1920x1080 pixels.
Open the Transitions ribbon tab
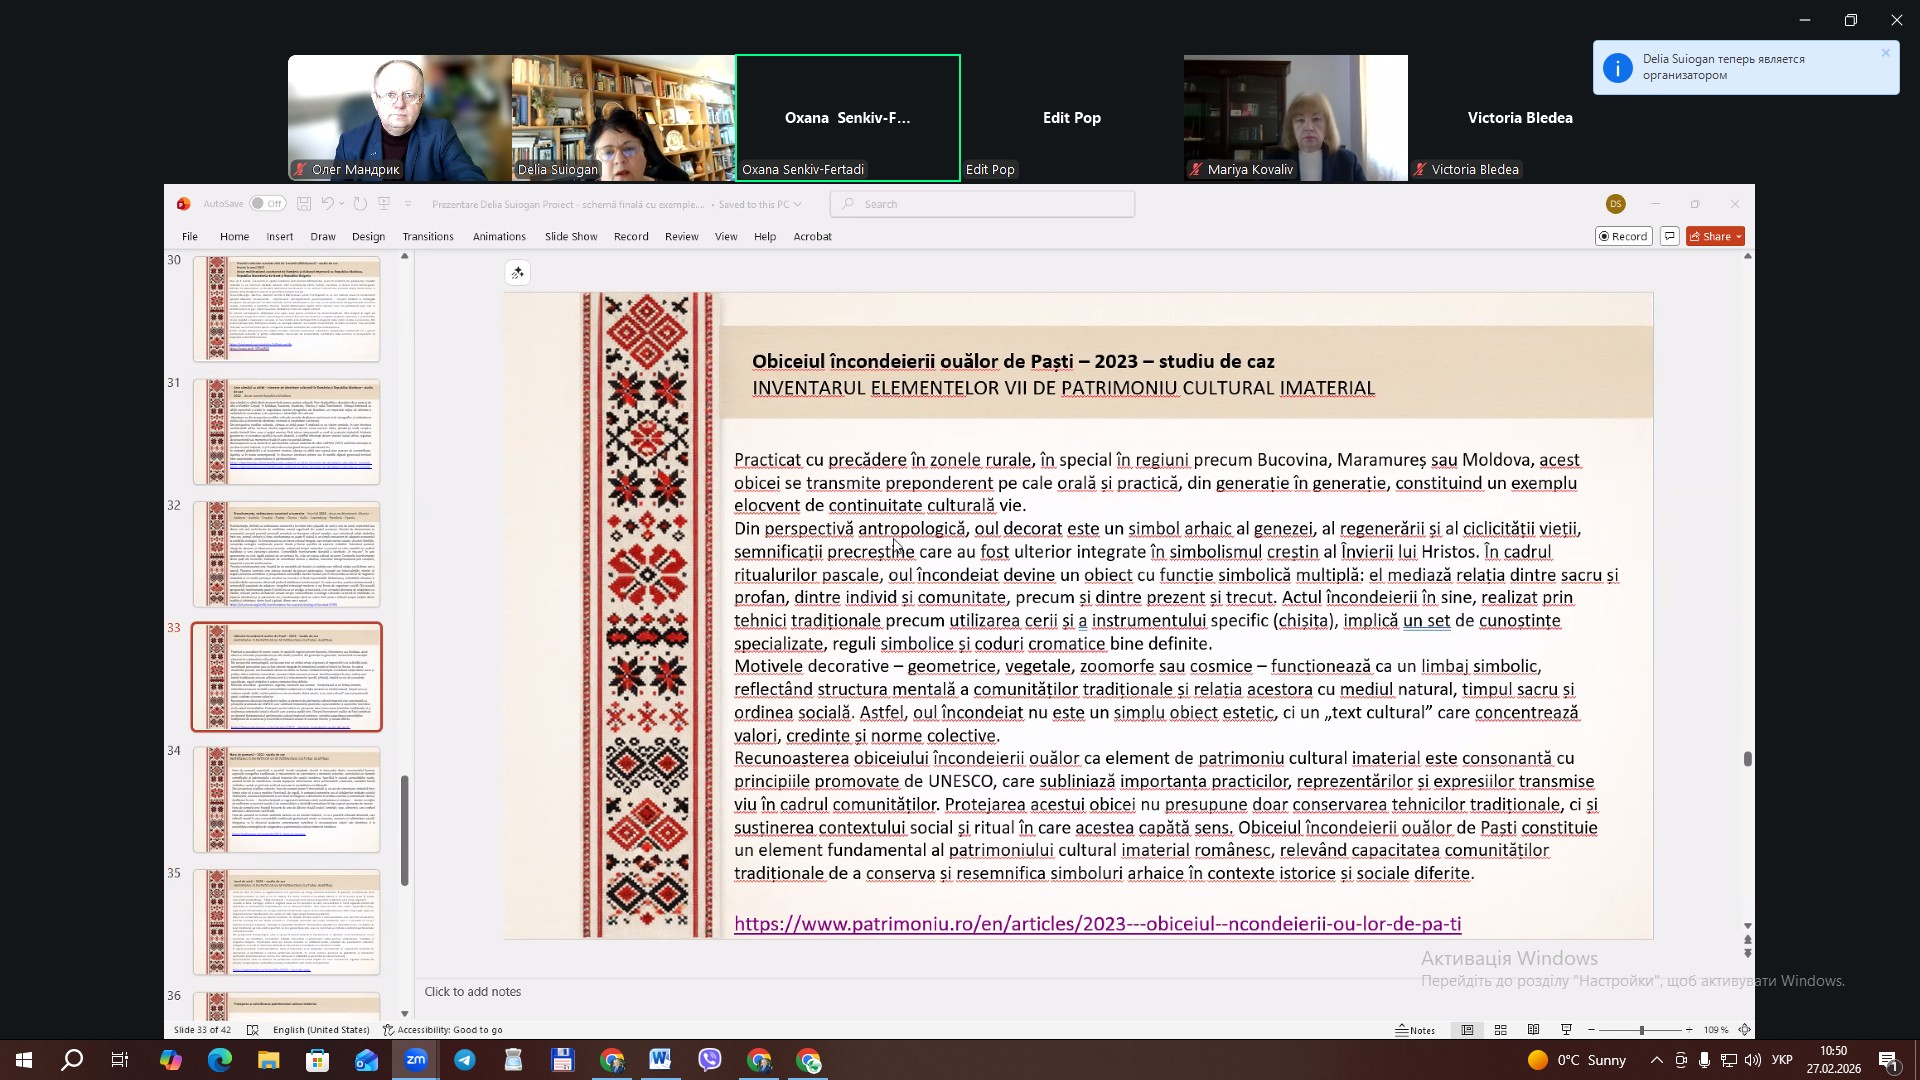(428, 236)
